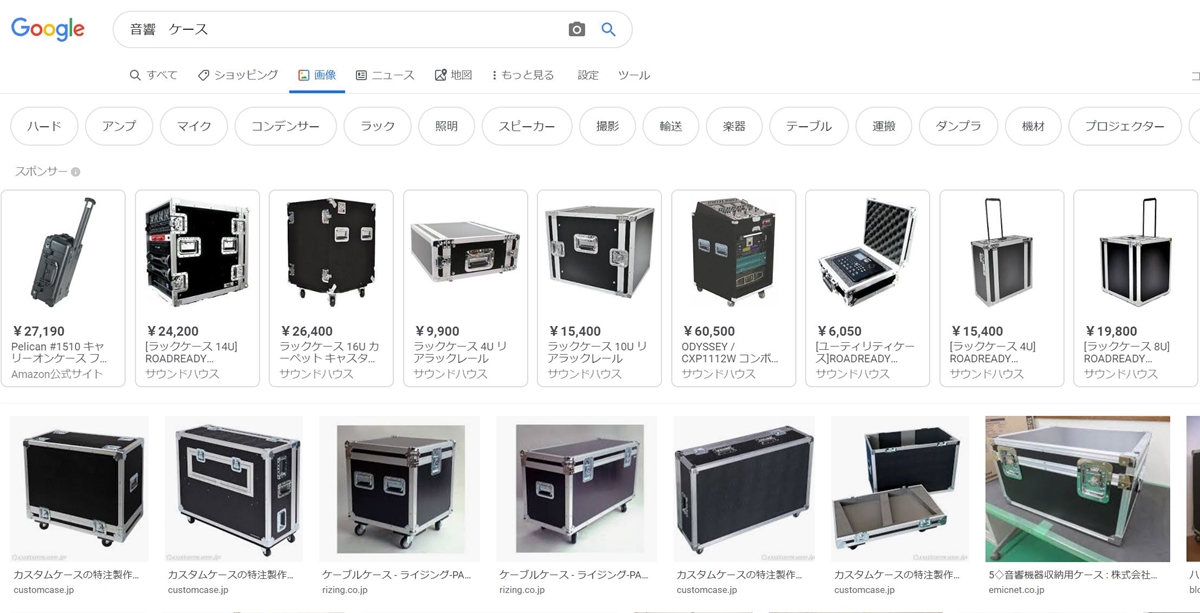Switch to the ショッピング tab

pos(238,75)
